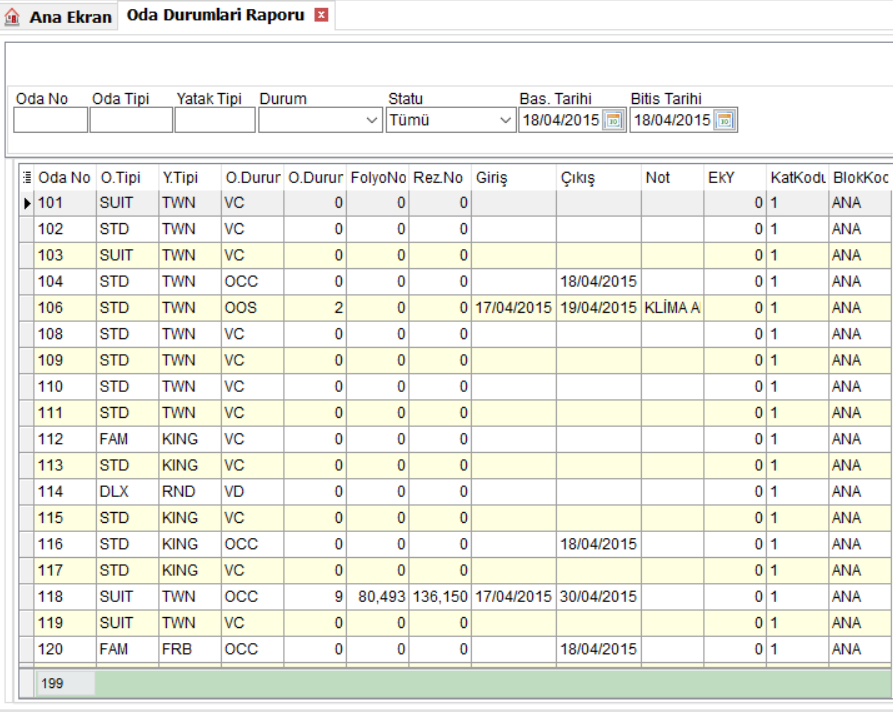Select the room 118 SUIT row

tap(455, 596)
